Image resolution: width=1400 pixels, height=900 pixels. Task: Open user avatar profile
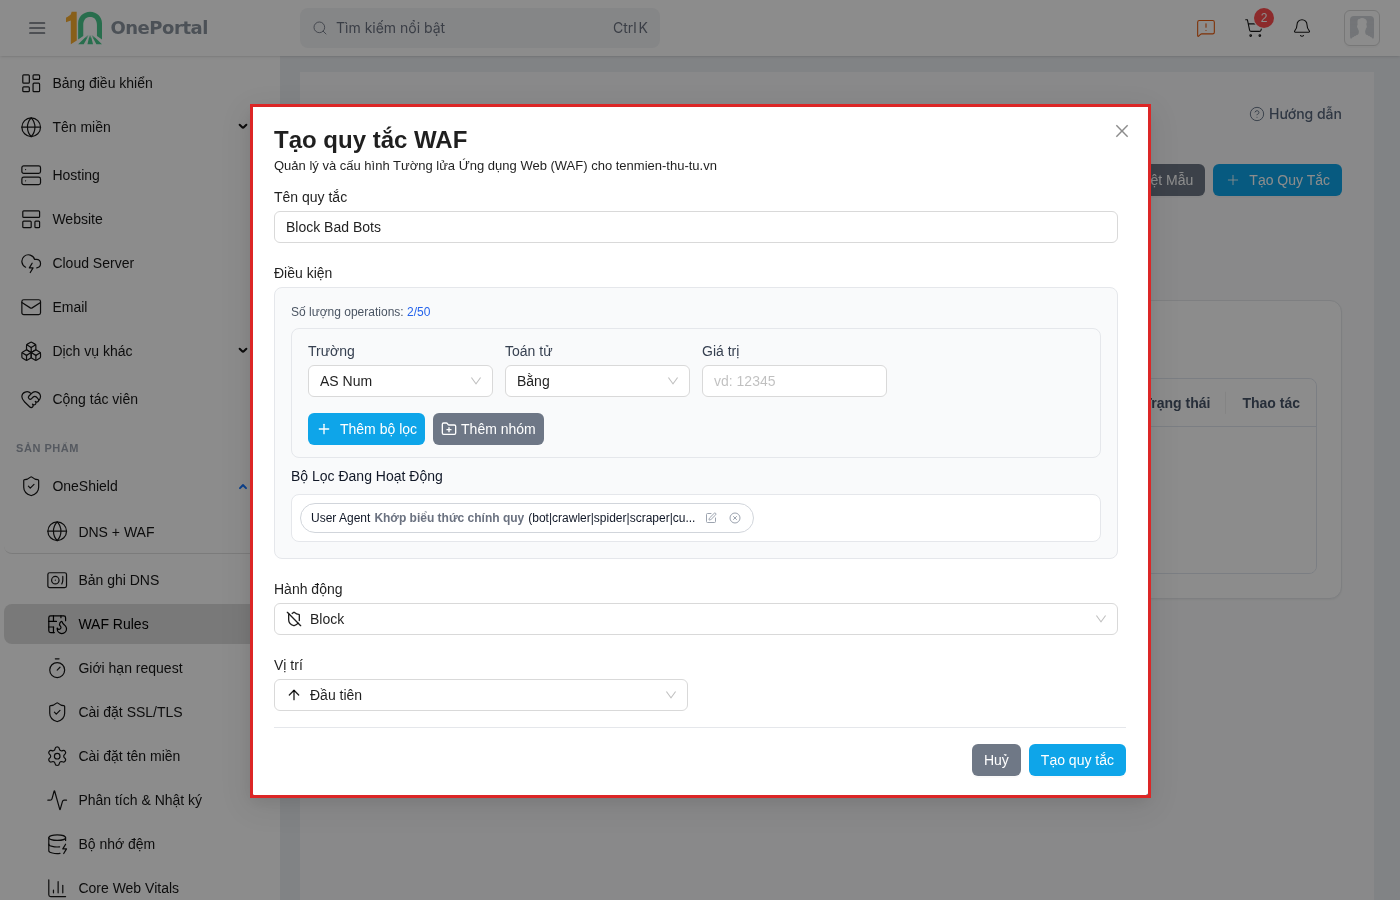(1362, 28)
